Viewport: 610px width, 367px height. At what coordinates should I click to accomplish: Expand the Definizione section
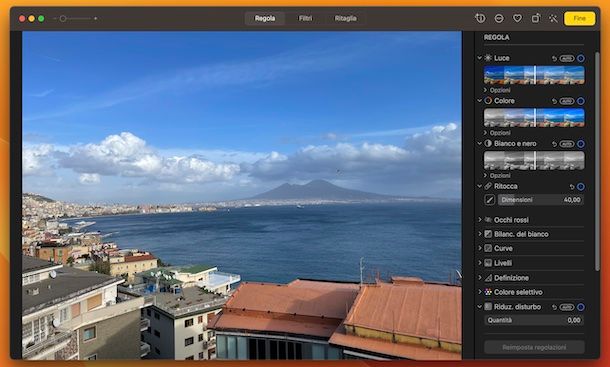(x=480, y=278)
